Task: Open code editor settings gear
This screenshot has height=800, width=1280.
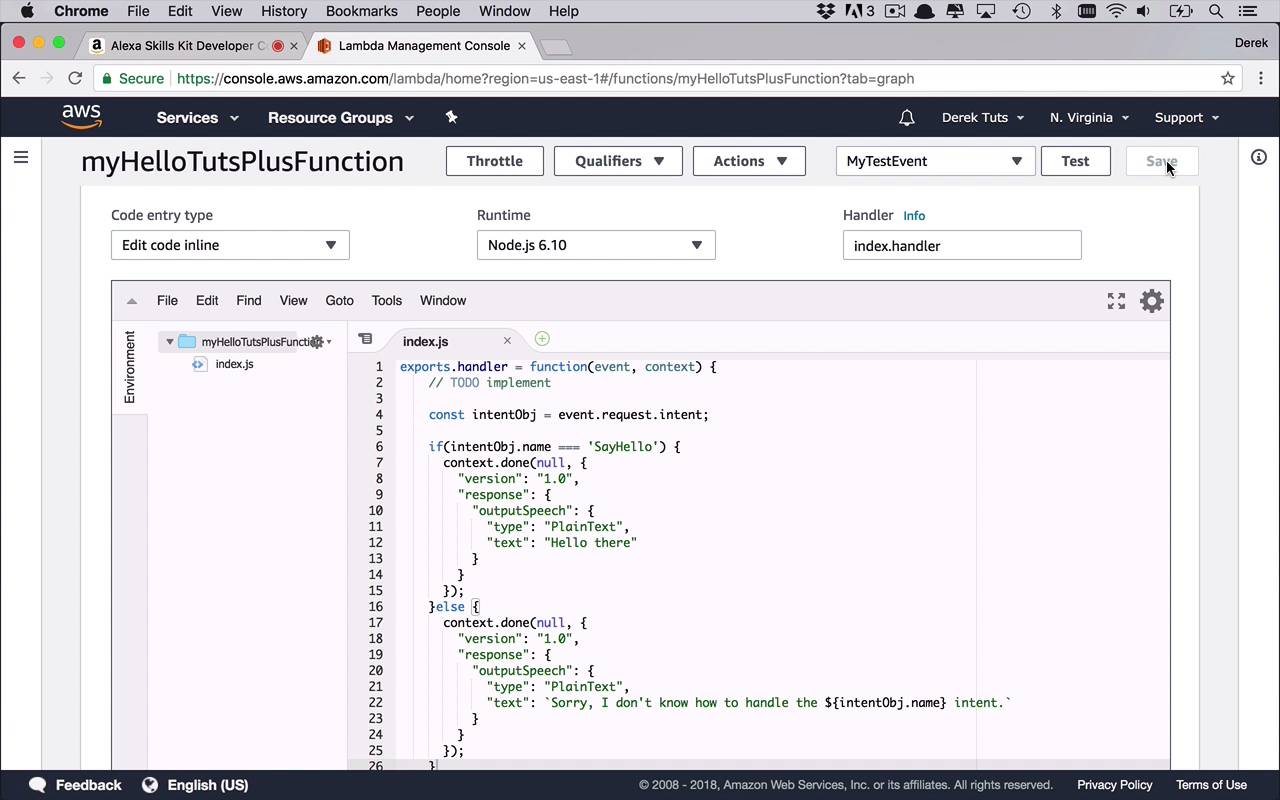Action: tap(1152, 301)
